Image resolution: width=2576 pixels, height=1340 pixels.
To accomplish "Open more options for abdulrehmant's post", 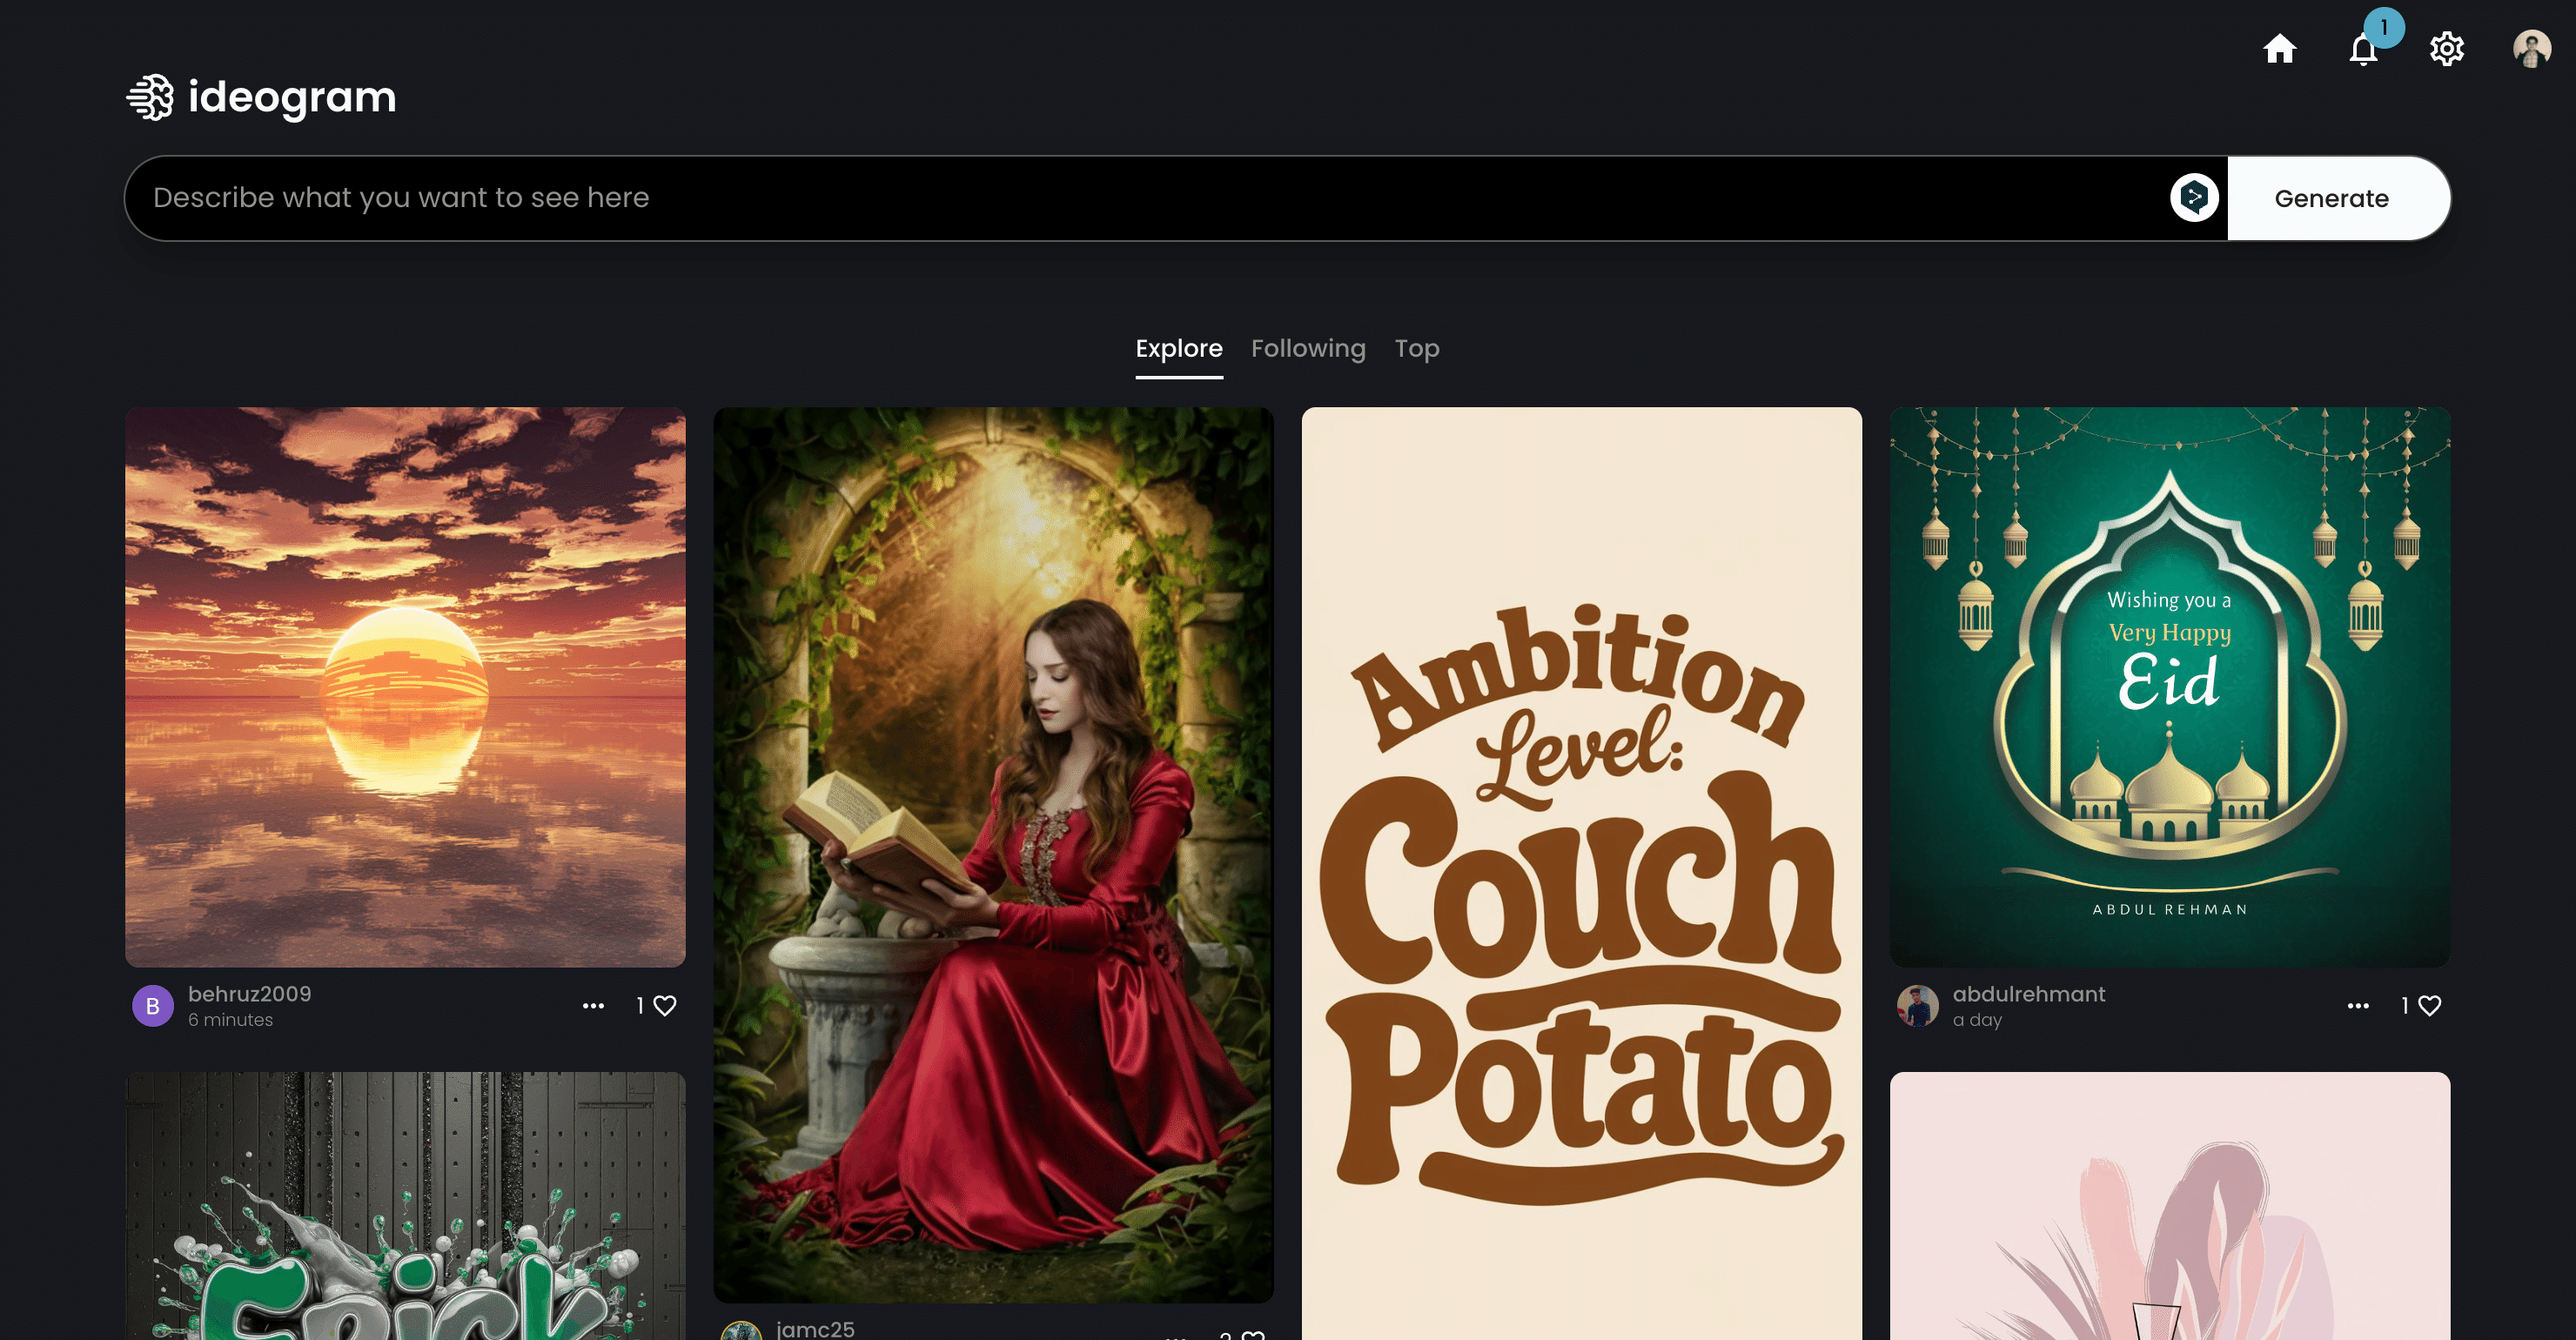I will coord(2357,1005).
